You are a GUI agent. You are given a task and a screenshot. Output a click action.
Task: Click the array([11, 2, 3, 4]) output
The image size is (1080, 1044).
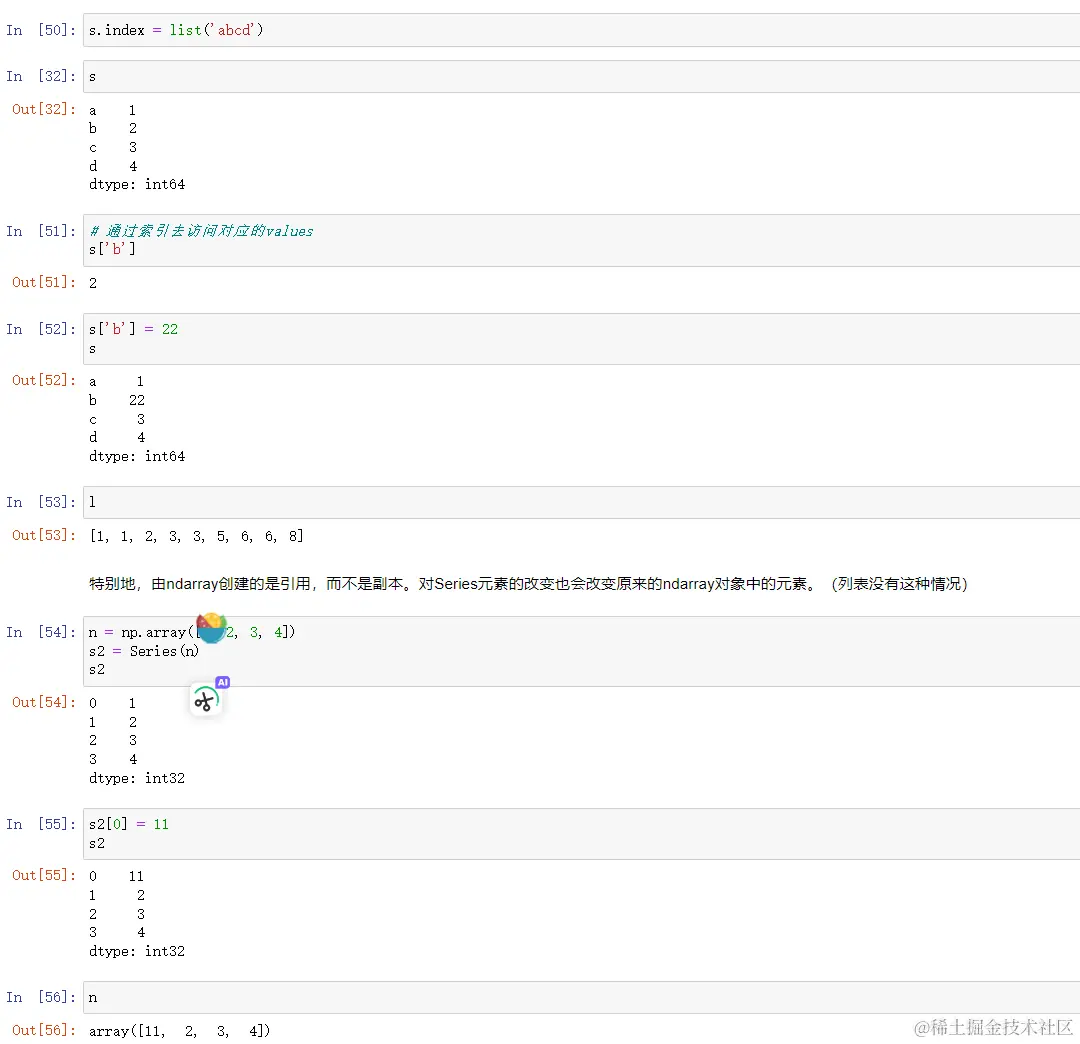click(x=180, y=1031)
